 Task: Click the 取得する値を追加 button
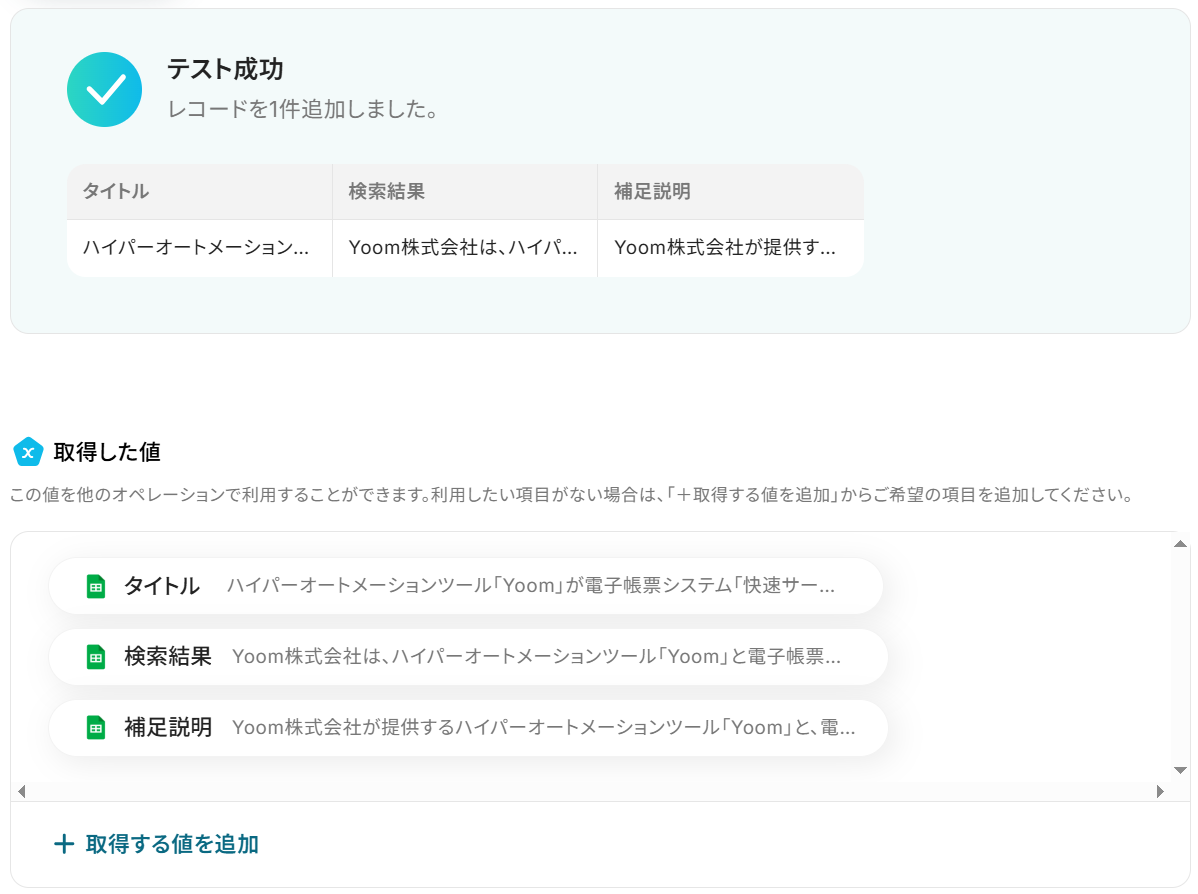[x=157, y=844]
